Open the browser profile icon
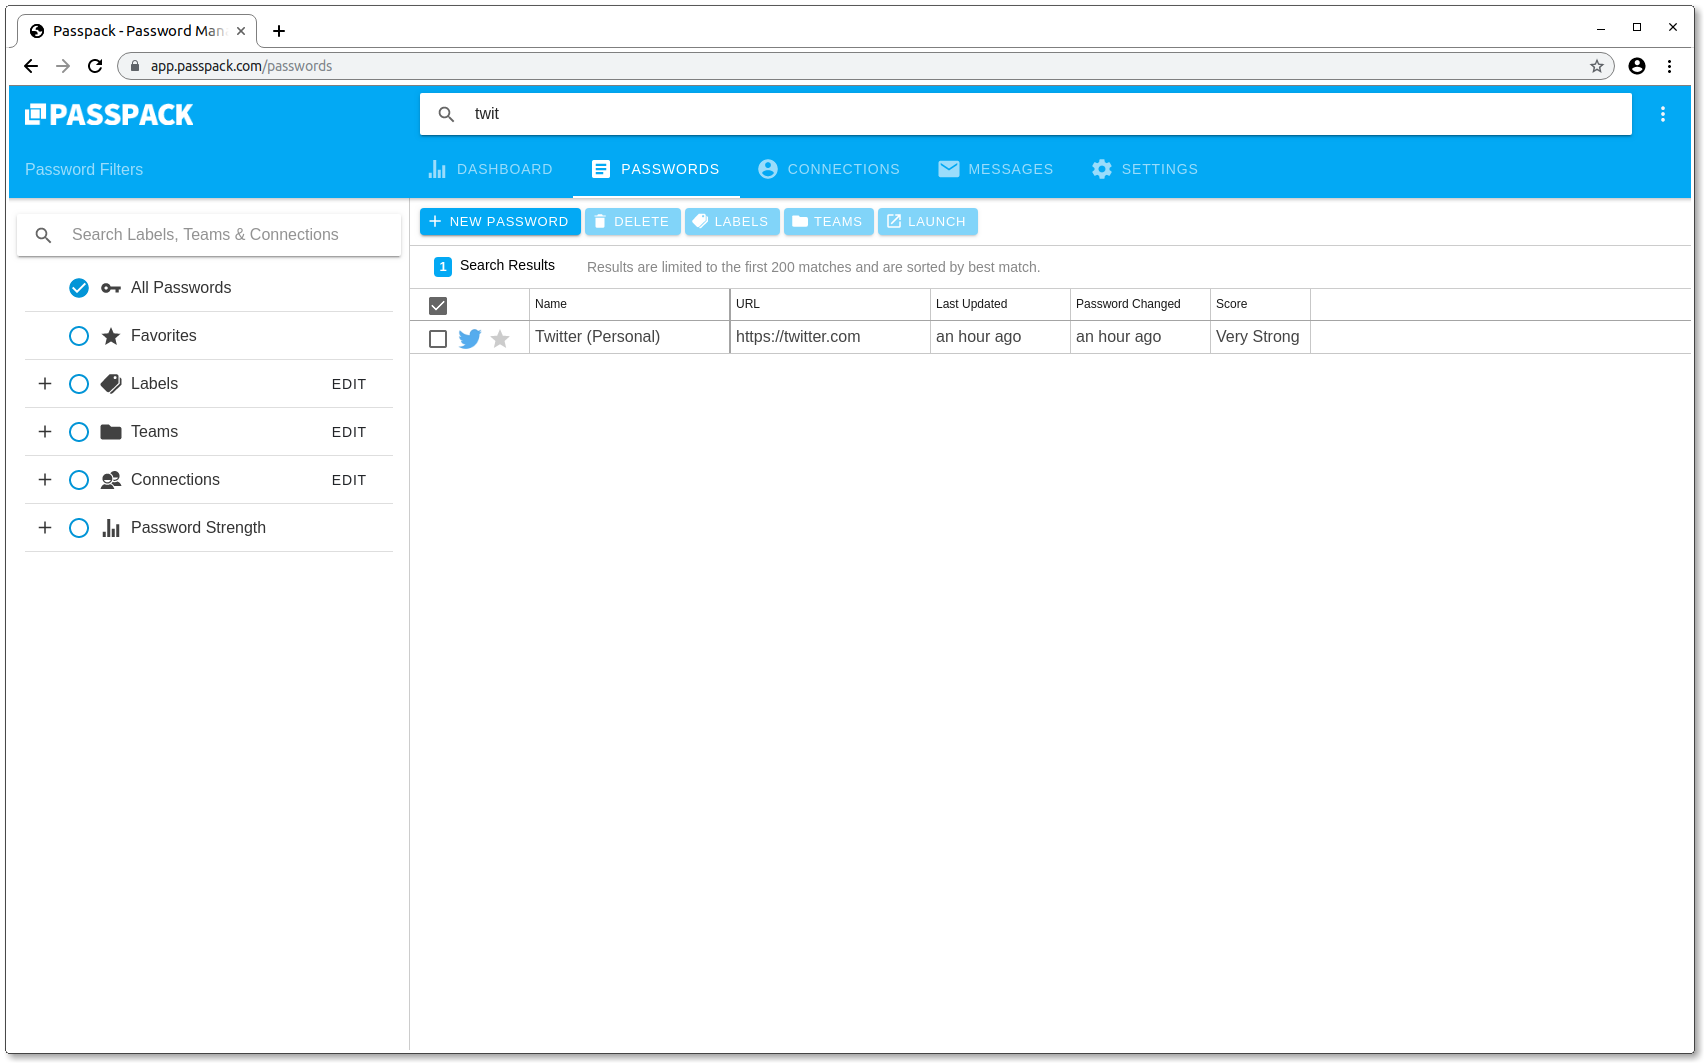 (x=1637, y=66)
